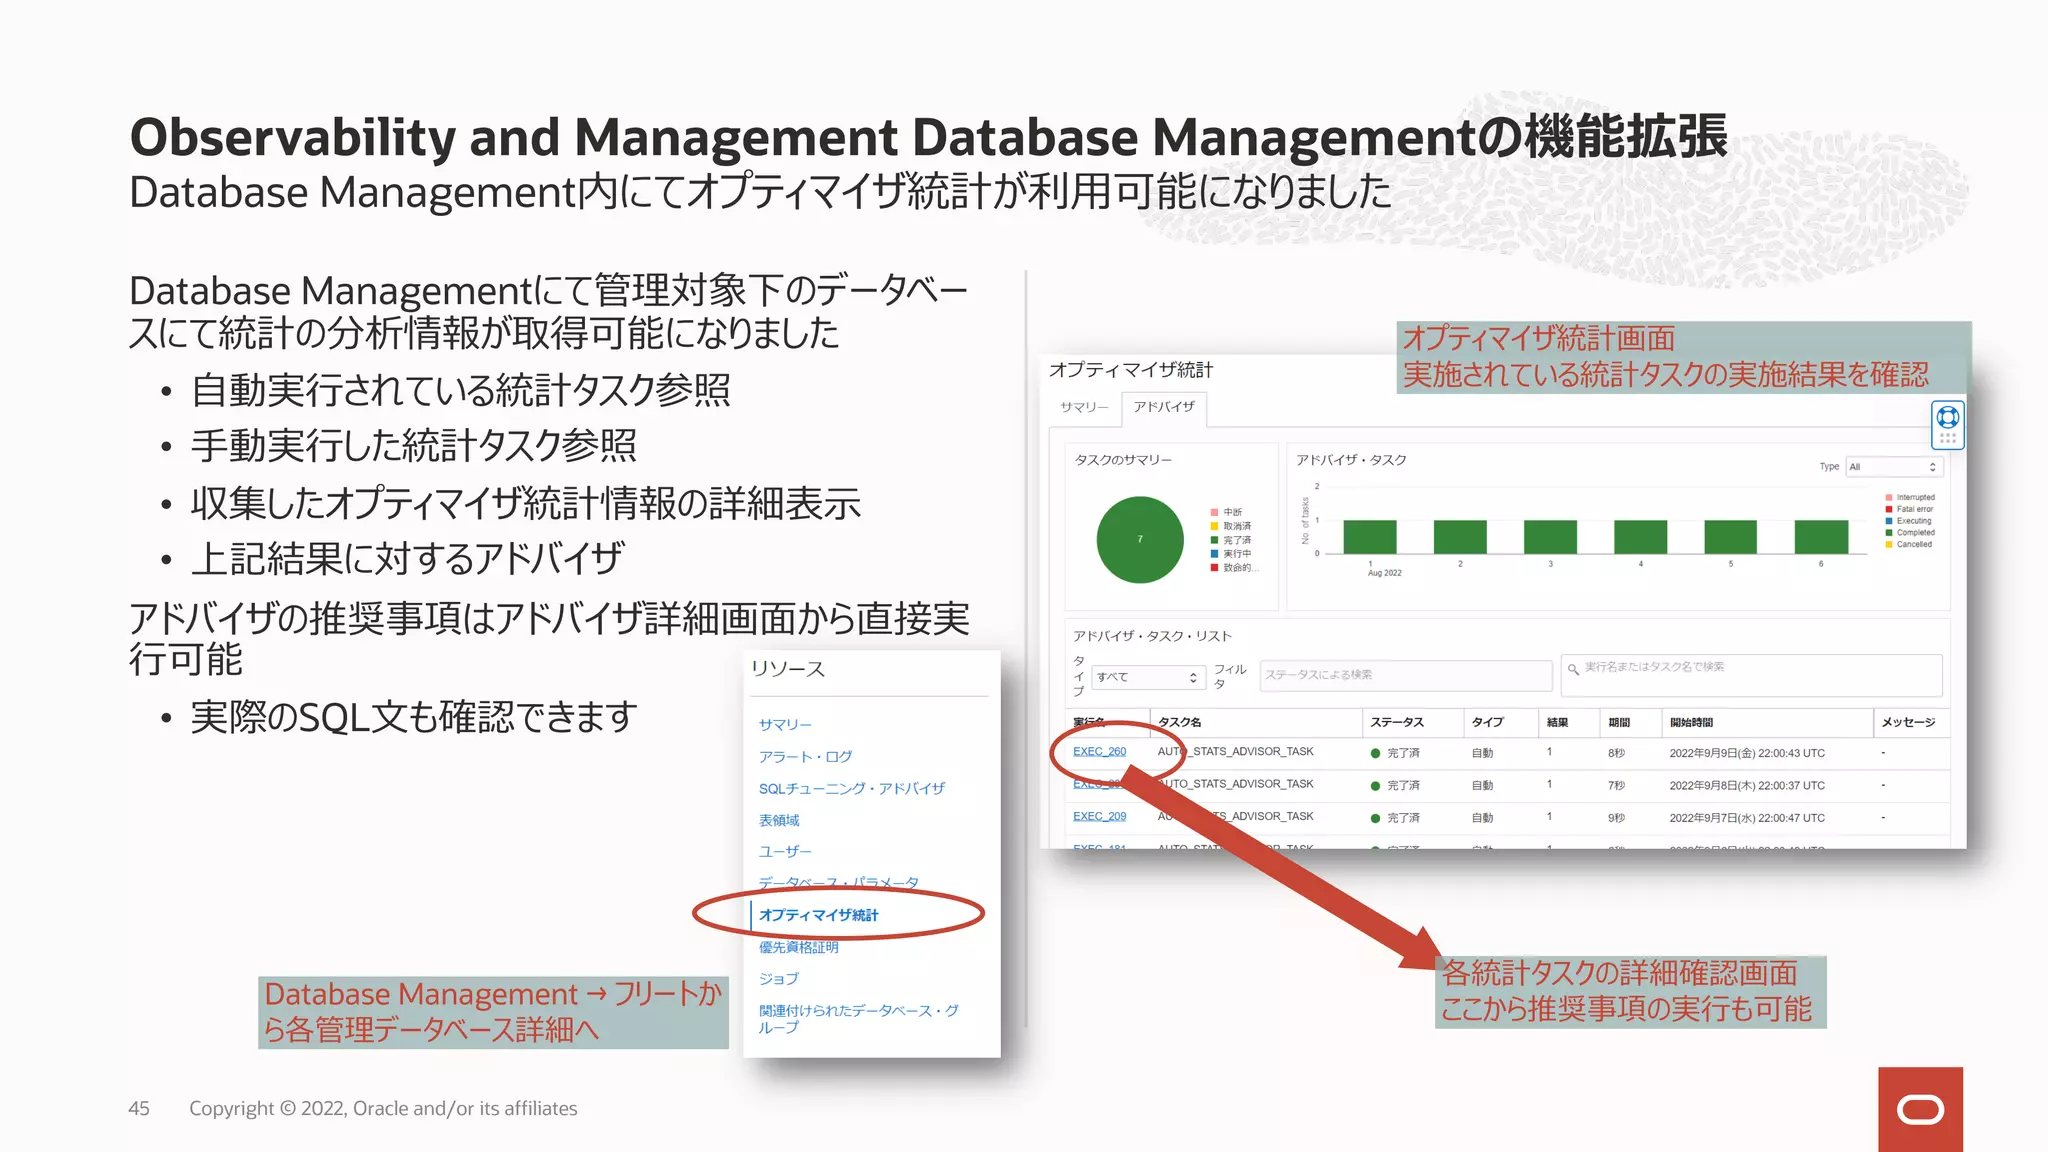This screenshot has height=1152, width=2048.
Task: Open データベース・パラメータ in resources
Action: pos(838,883)
